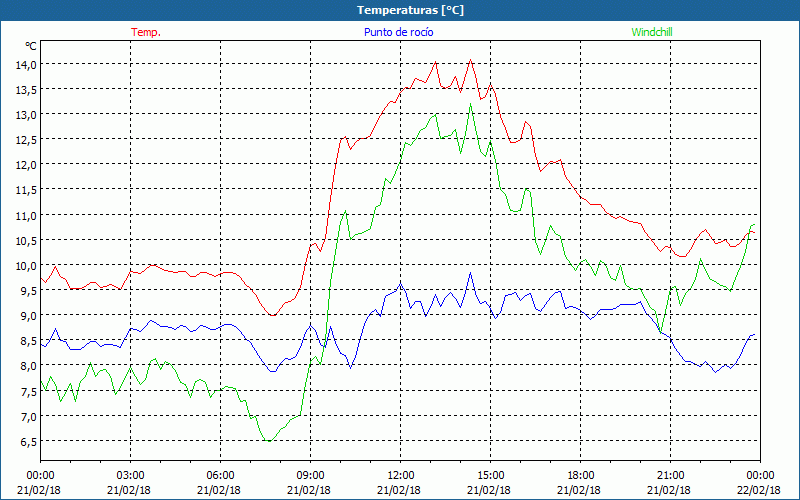The image size is (800, 500).
Task: Click the 12:00 time axis label
Action: click(x=401, y=476)
